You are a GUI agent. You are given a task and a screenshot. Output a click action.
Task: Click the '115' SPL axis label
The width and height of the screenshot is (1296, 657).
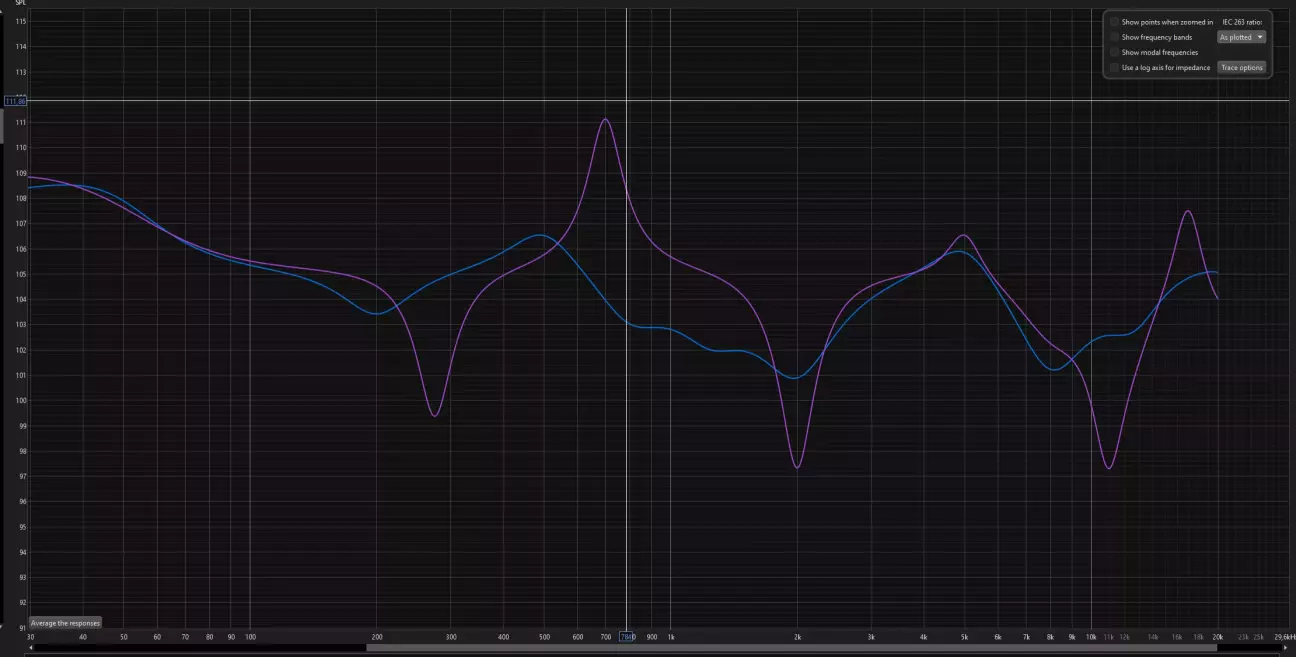tap(21, 21)
